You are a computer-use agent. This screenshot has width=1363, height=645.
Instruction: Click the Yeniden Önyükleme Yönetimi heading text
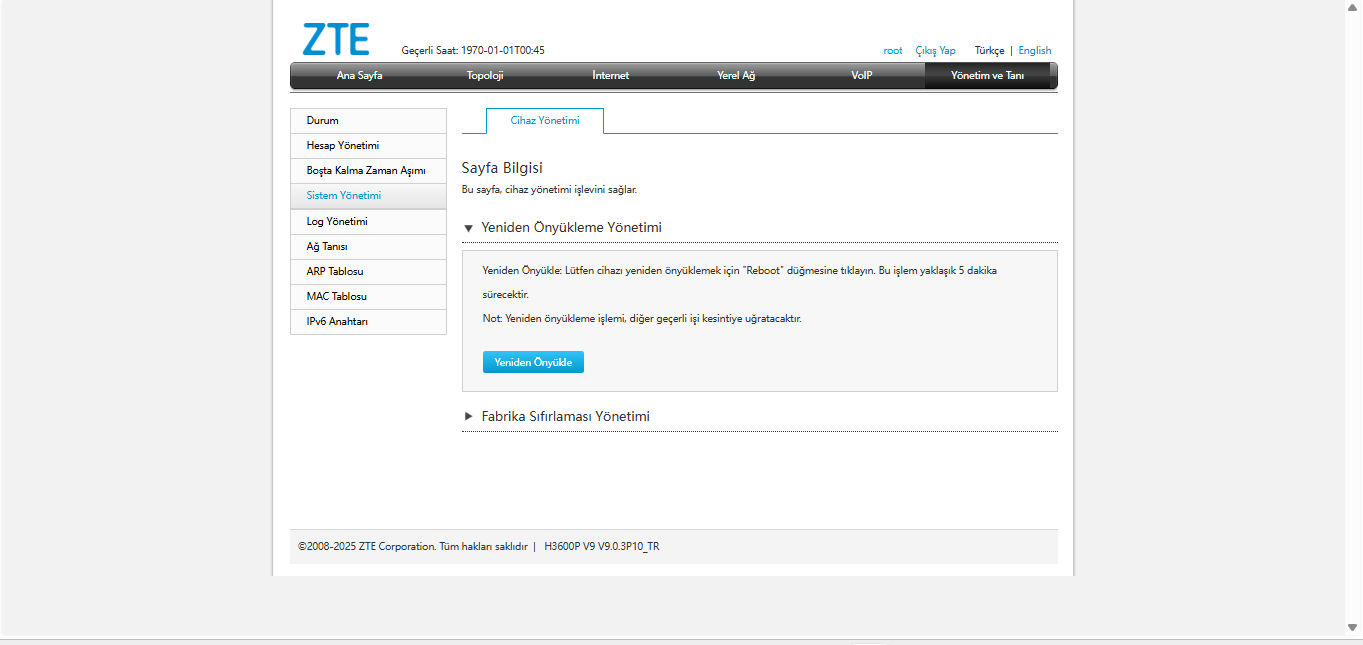[572, 227]
